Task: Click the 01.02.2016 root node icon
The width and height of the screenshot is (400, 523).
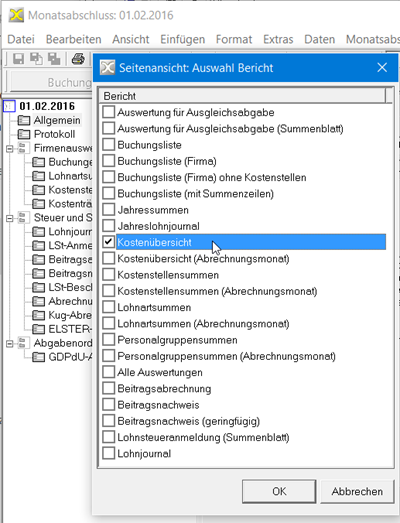Action: [x=9, y=106]
